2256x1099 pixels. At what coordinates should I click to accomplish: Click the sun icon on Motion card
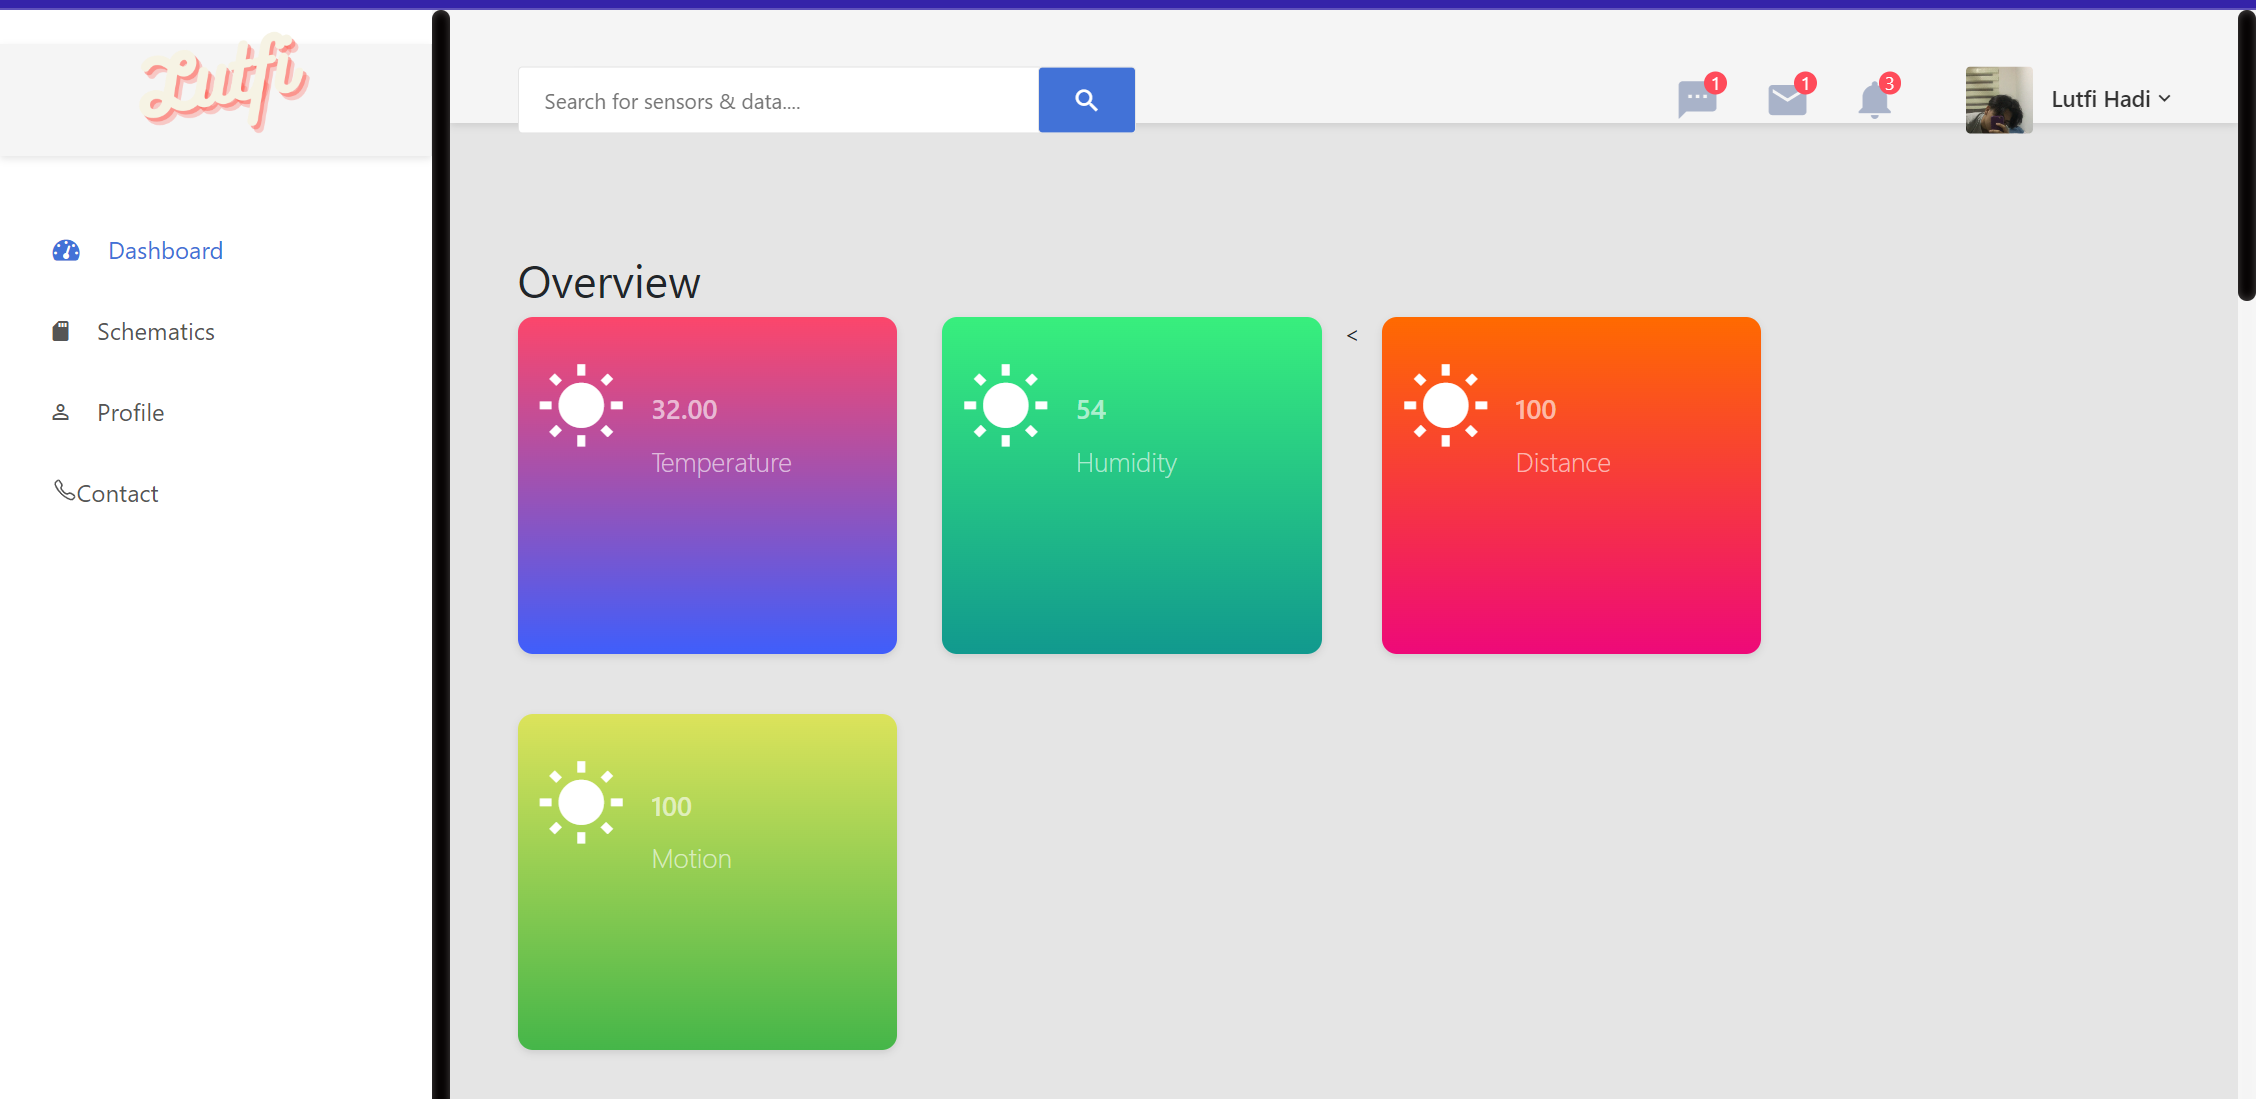pos(581,803)
